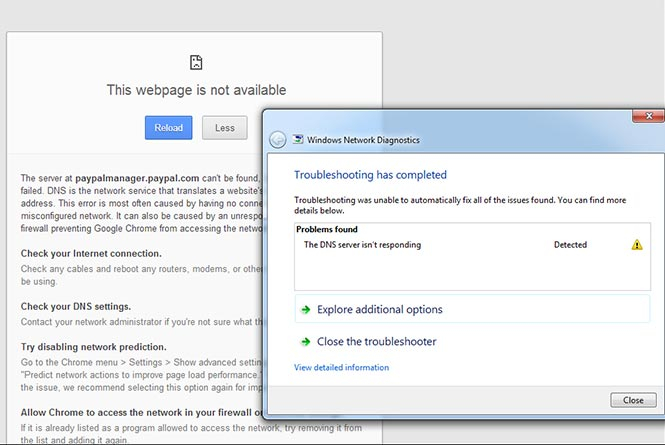Image resolution: width=665 pixels, height=445 pixels.
Task: Click the Detected status text
Action: 570,245
